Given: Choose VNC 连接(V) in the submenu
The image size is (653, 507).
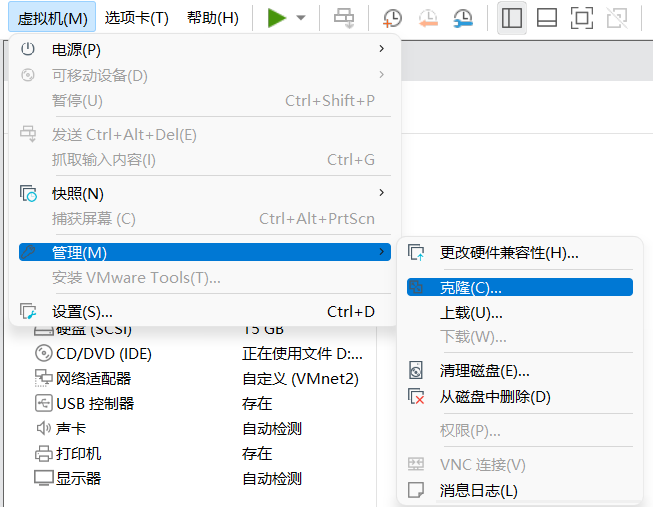Looking at the screenshot, I should (x=520, y=465).
